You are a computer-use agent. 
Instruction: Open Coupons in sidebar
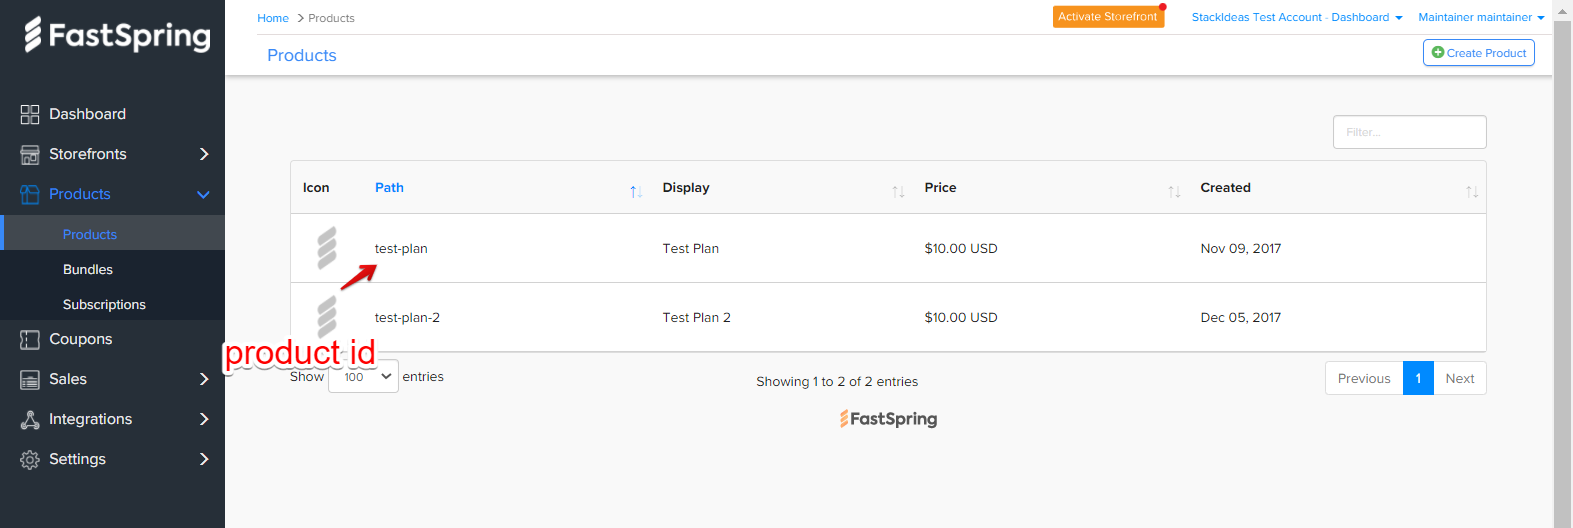click(80, 339)
